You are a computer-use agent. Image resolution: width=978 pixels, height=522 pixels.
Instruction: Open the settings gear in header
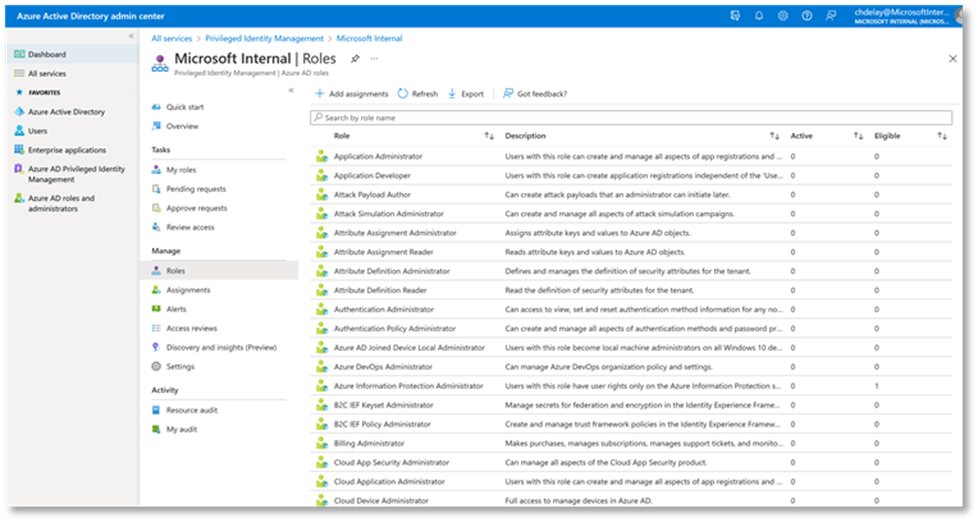click(x=783, y=16)
